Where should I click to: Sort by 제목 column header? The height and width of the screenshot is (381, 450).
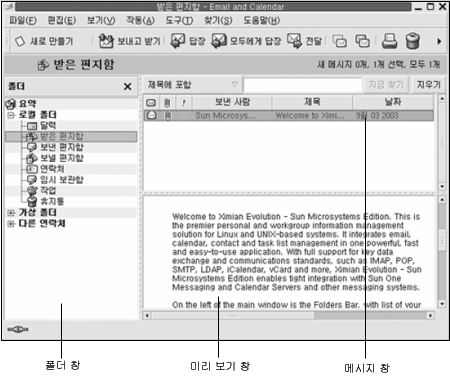coord(312,102)
